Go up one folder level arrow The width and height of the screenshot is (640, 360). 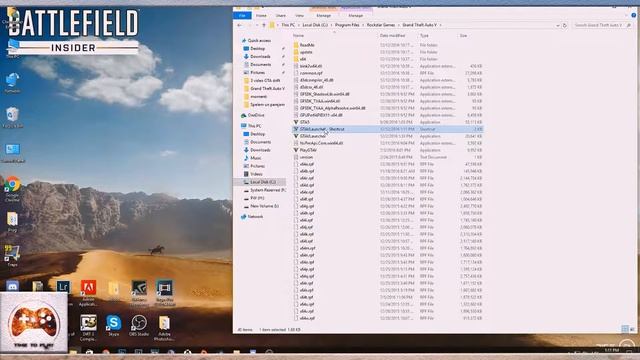pos(264,25)
